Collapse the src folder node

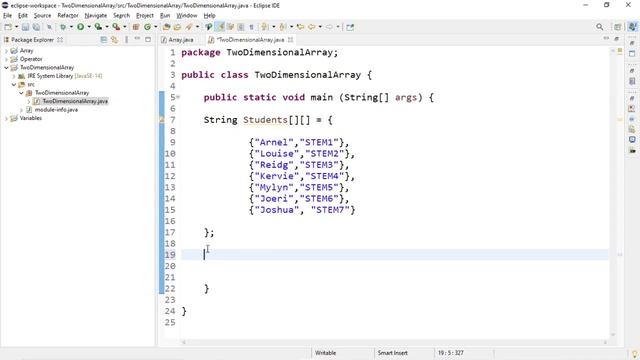tap(14, 84)
